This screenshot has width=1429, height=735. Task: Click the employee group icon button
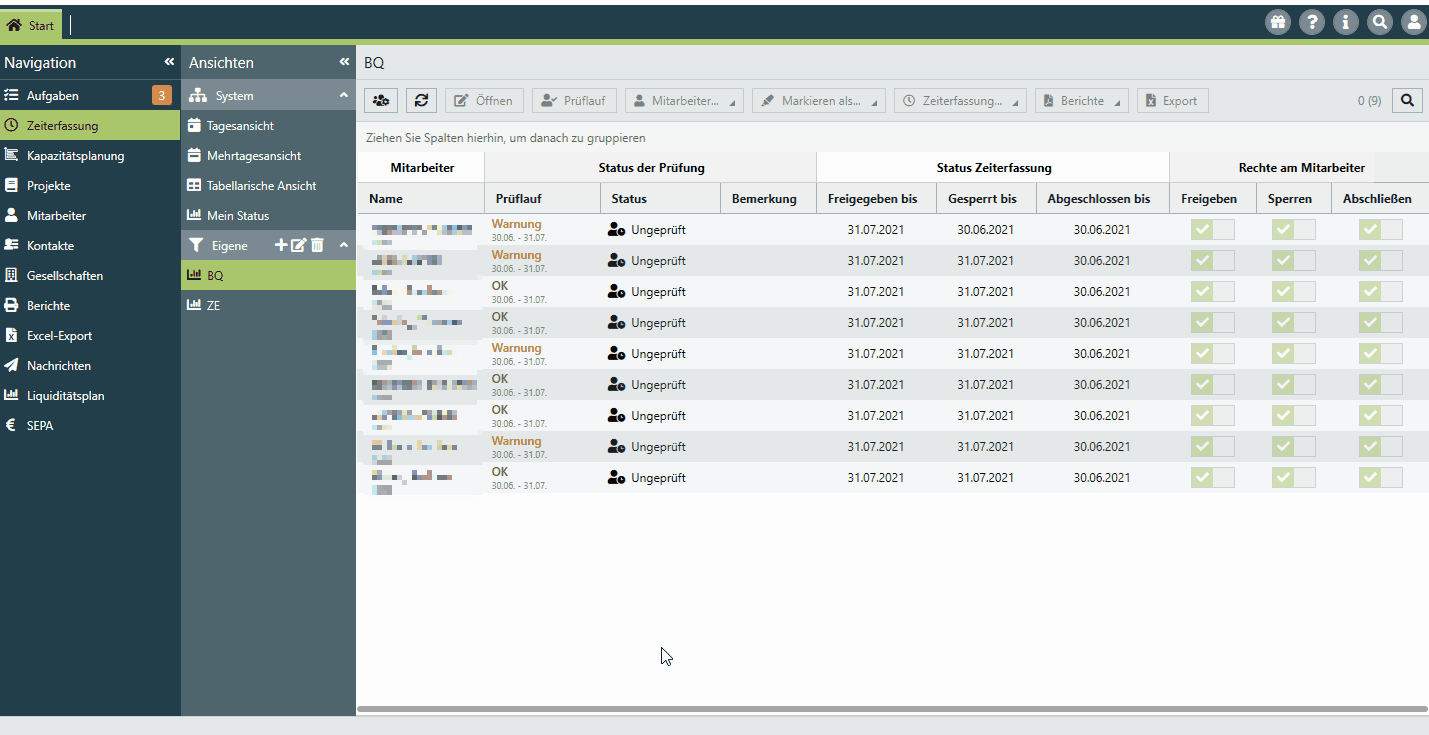[380, 100]
